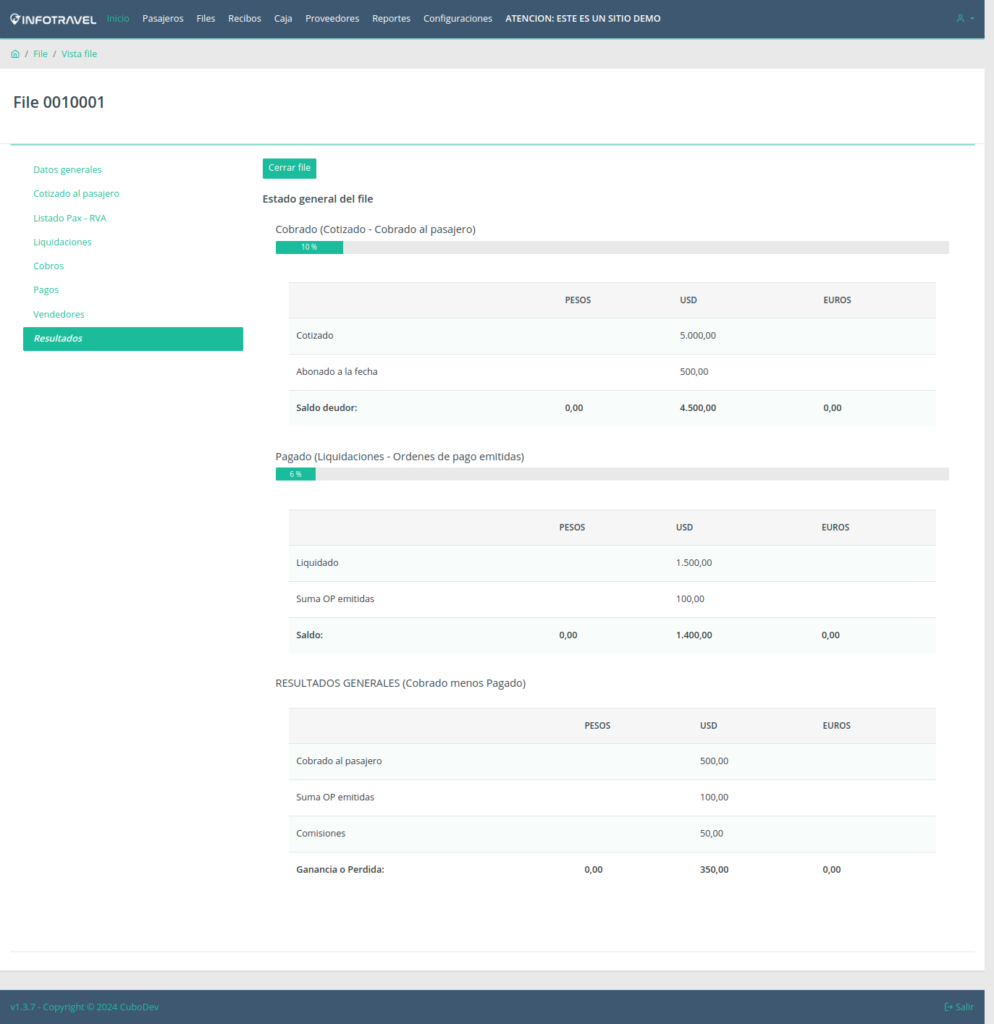Click the Comisiones value 50,00
The image size is (994, 1024).
(711, 834)
